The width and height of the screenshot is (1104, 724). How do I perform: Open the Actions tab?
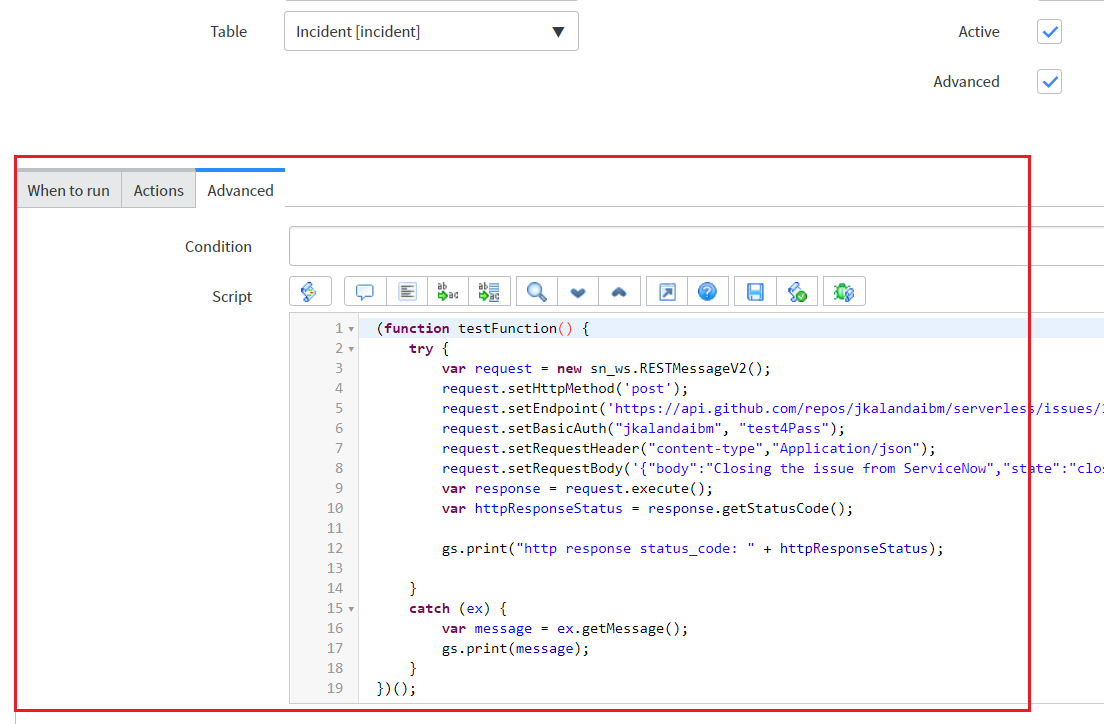click(158, 190)
